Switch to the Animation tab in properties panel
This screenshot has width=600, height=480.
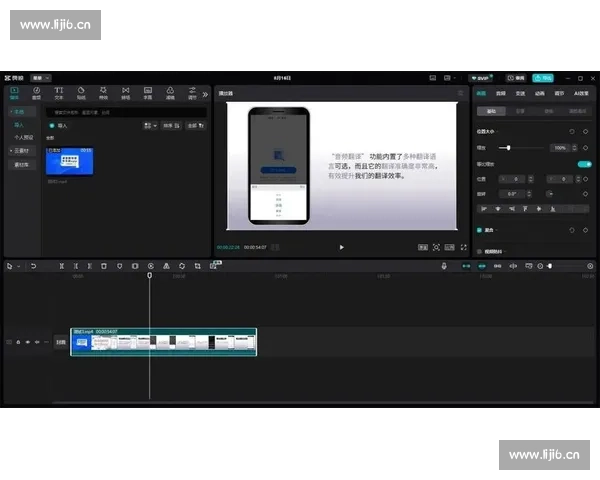540,93
